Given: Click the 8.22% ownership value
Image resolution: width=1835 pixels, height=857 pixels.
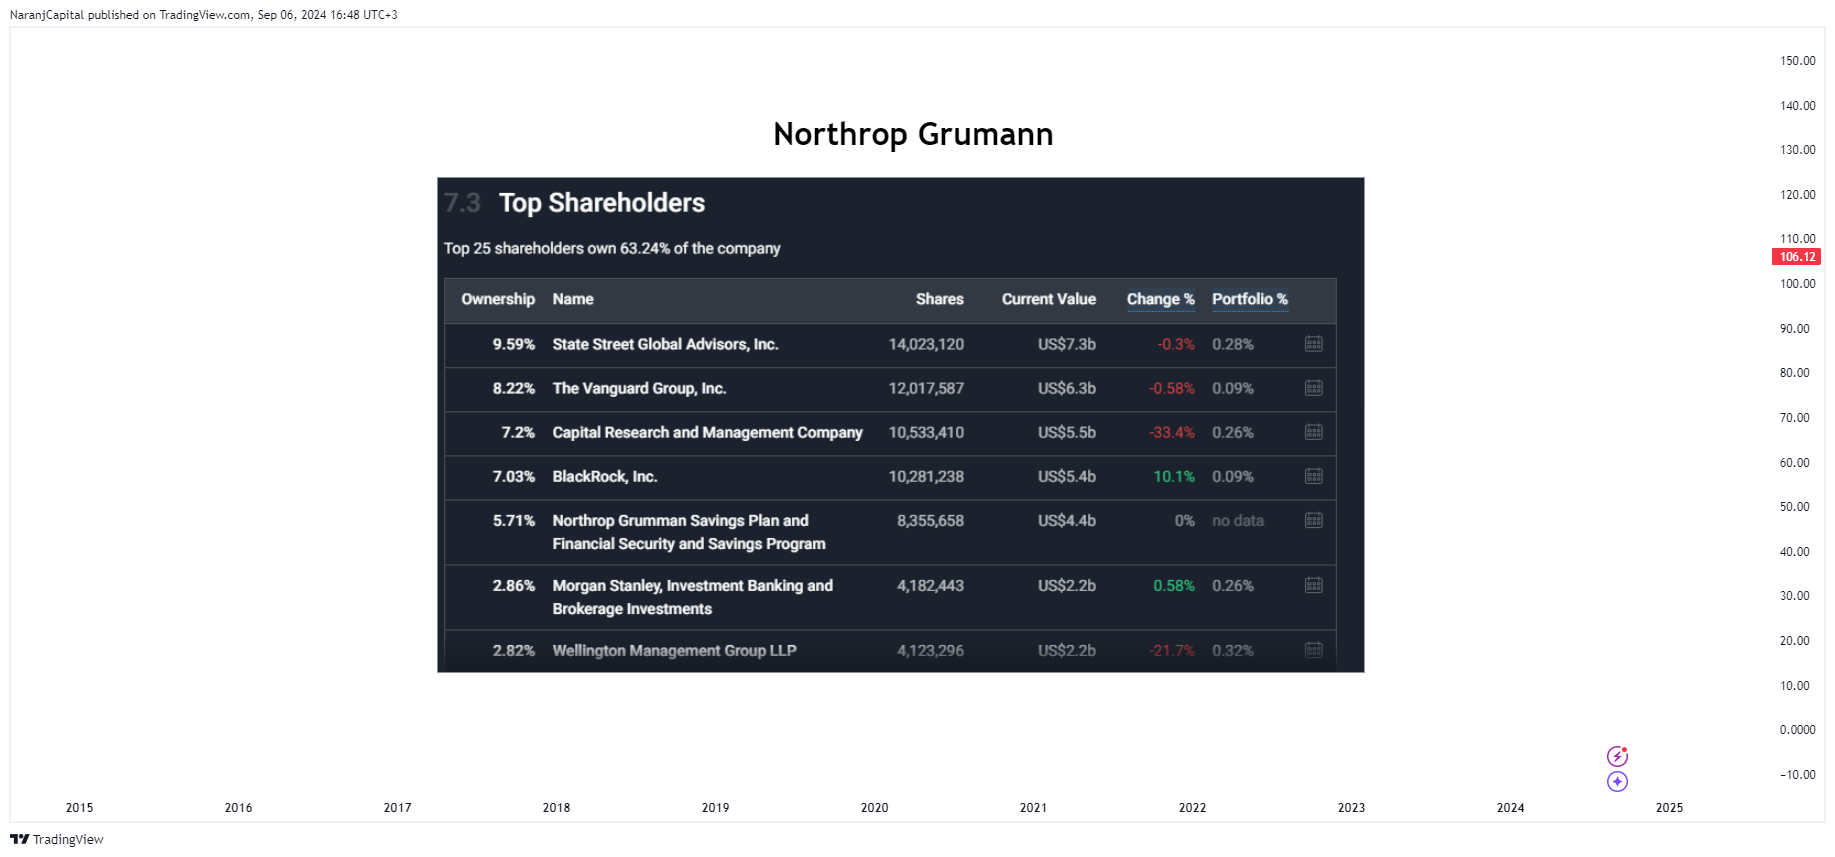Looking at the screenshot, I should pos(513,388).
